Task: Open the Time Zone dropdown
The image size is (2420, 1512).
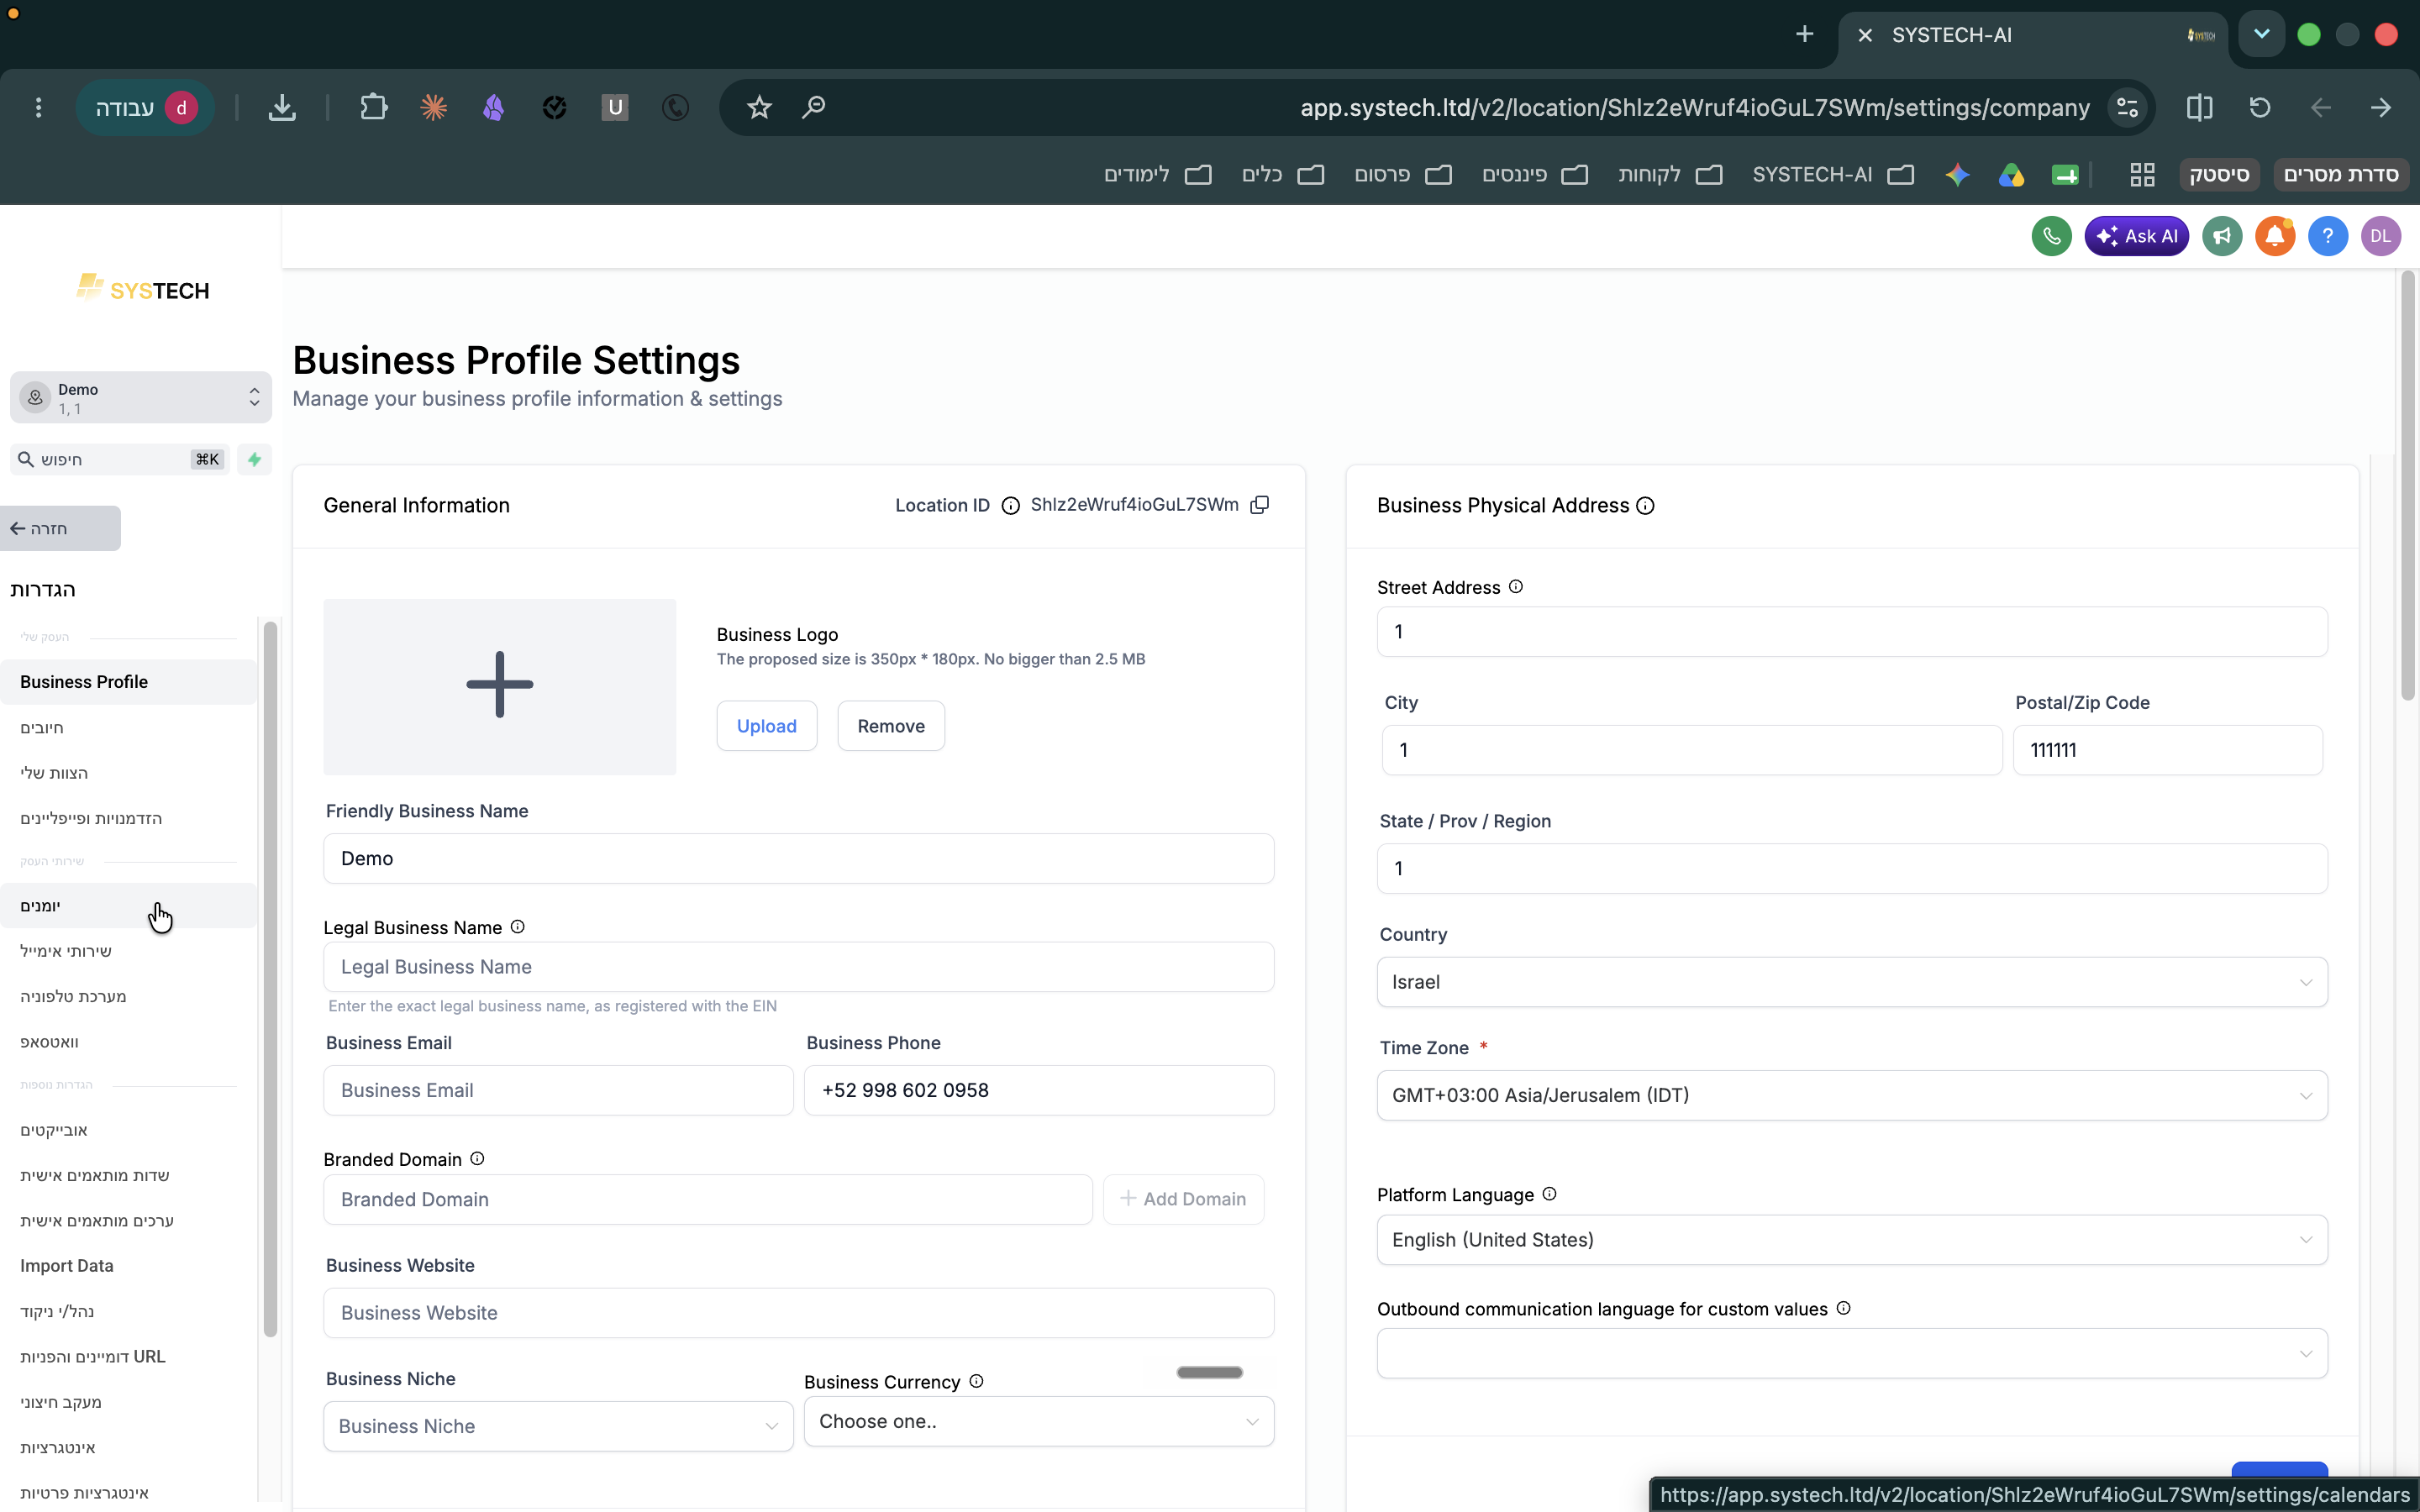Action: pyautogui.click(x=1852, y=1095)
